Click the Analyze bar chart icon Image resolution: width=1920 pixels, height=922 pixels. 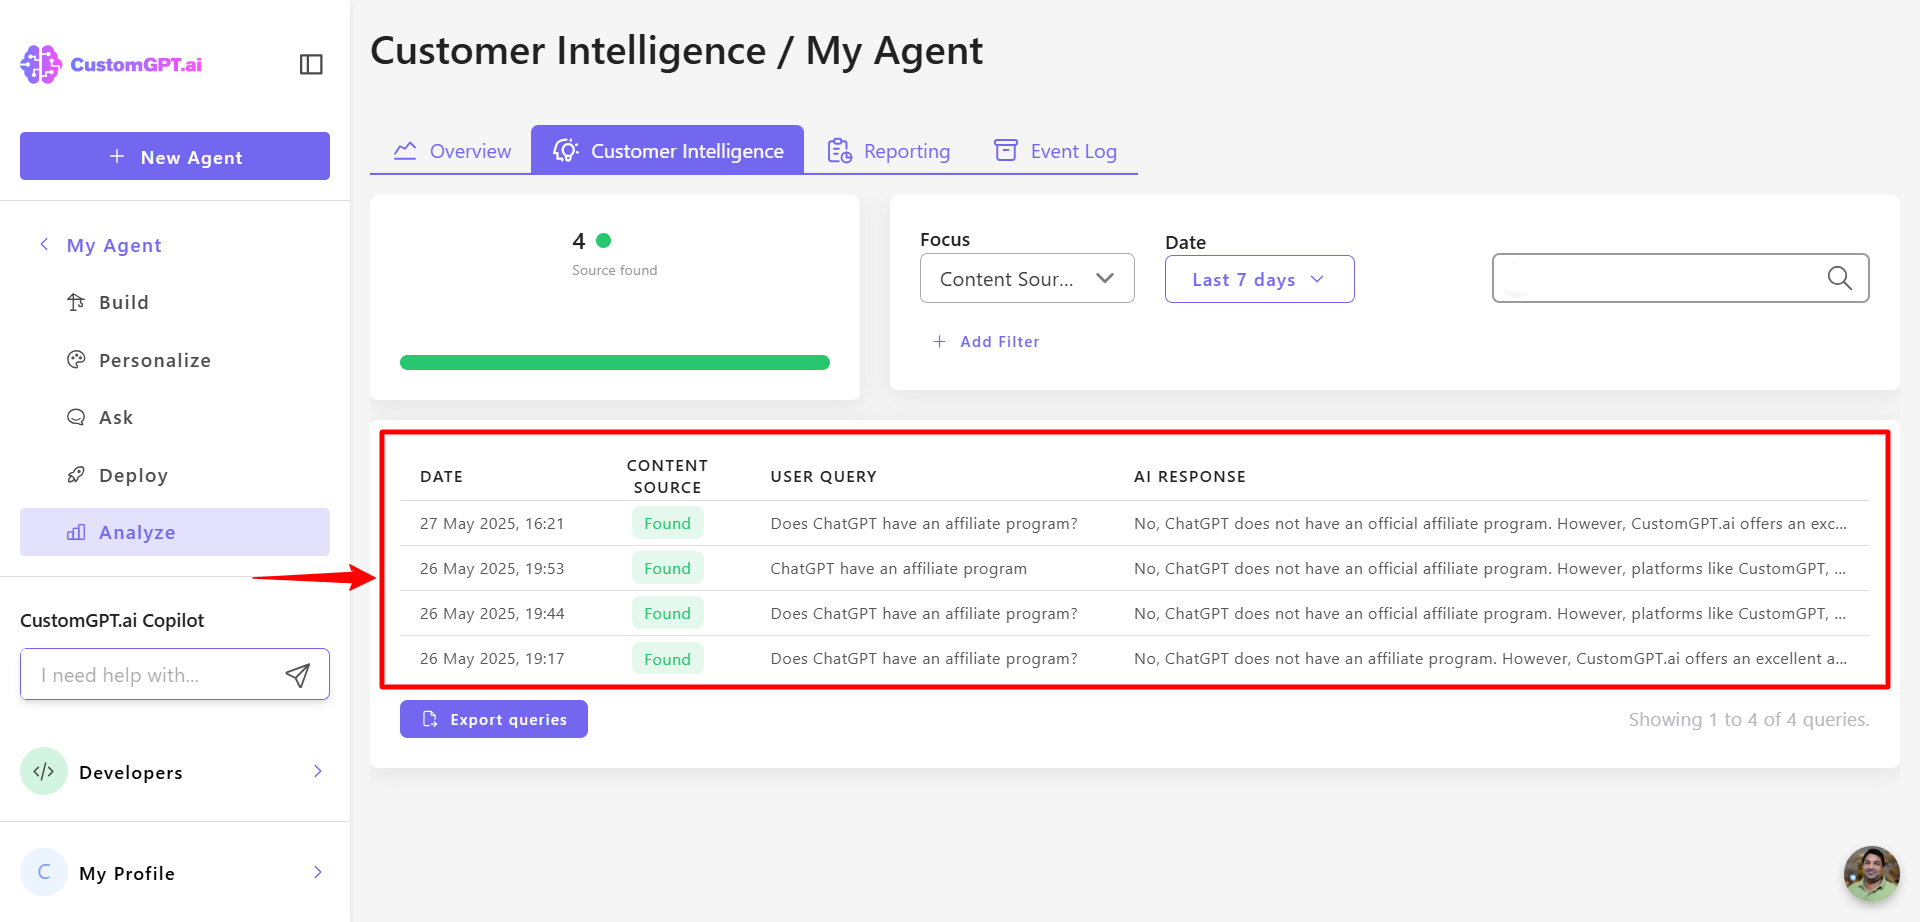(x=76, y=532)
